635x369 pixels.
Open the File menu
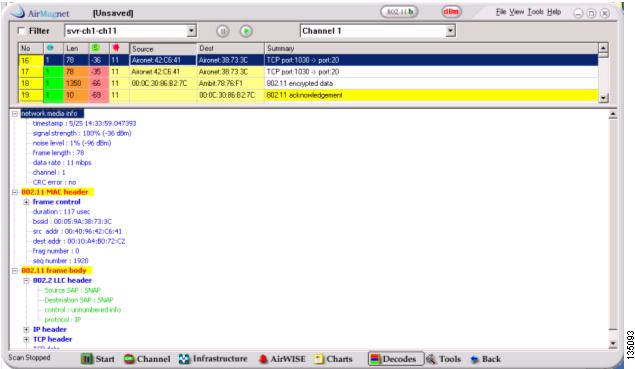pyautogui.click(x=501, y=12)
